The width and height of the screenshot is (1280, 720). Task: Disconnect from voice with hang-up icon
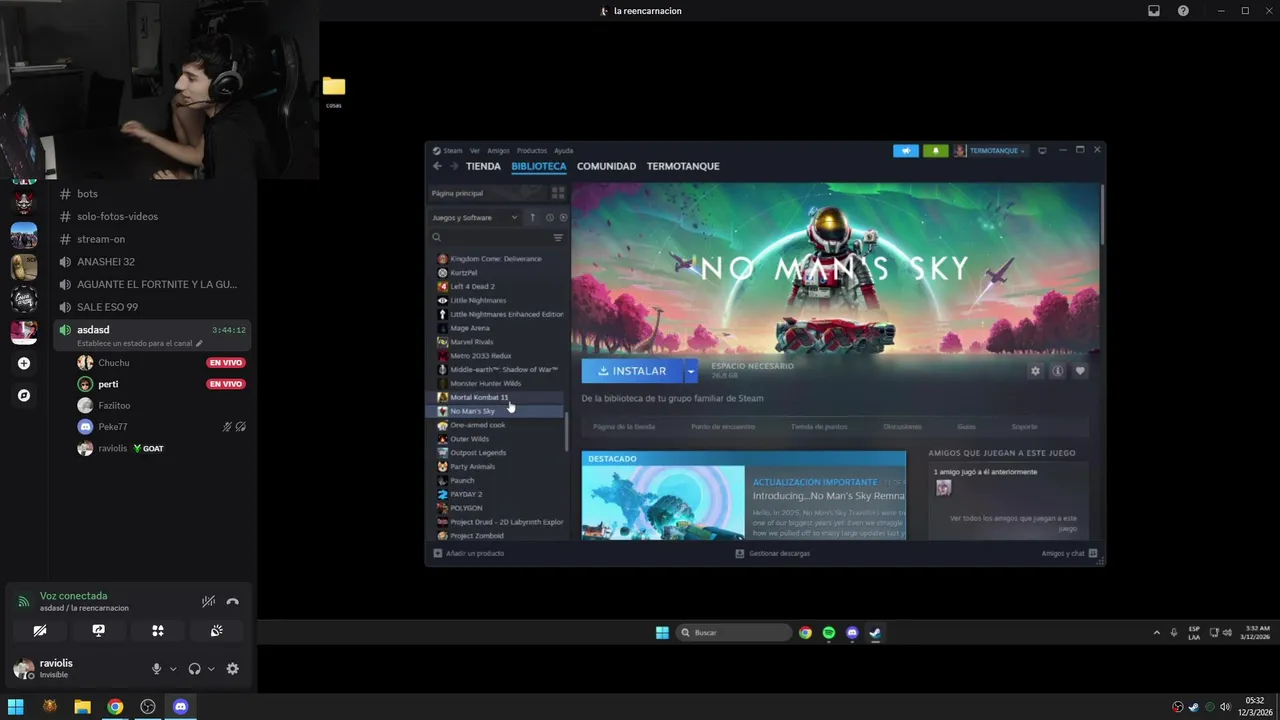(232, 602)
